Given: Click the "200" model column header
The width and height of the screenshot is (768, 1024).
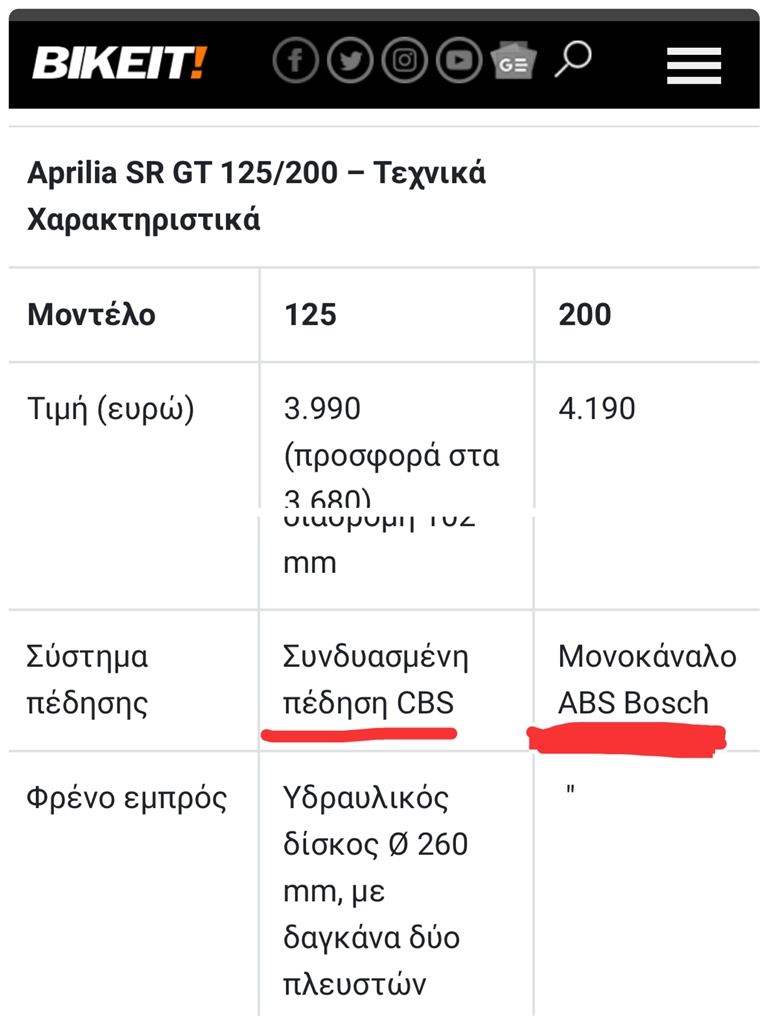Looking at the screenshot, I should tap(585, 315).
